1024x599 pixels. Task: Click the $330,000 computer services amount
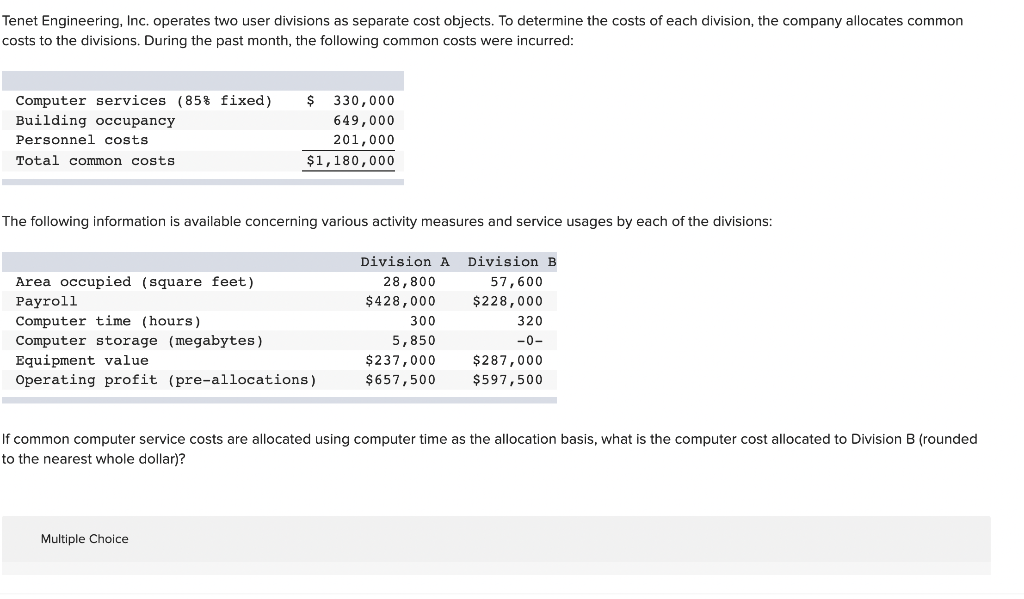coord(368,100)
